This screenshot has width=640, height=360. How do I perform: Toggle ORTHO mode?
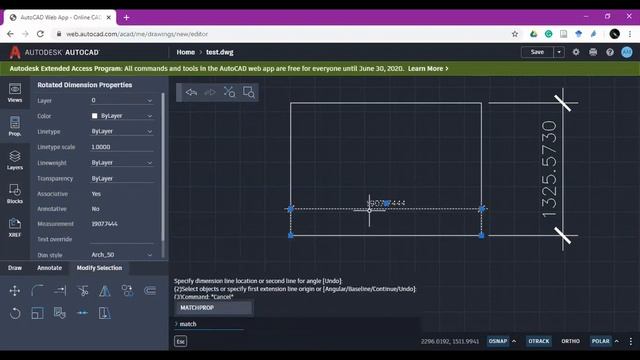(570, 341)
